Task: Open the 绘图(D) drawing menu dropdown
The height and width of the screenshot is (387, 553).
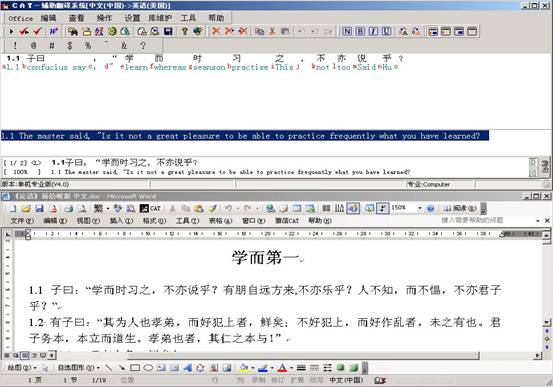Action: [22, 368]
